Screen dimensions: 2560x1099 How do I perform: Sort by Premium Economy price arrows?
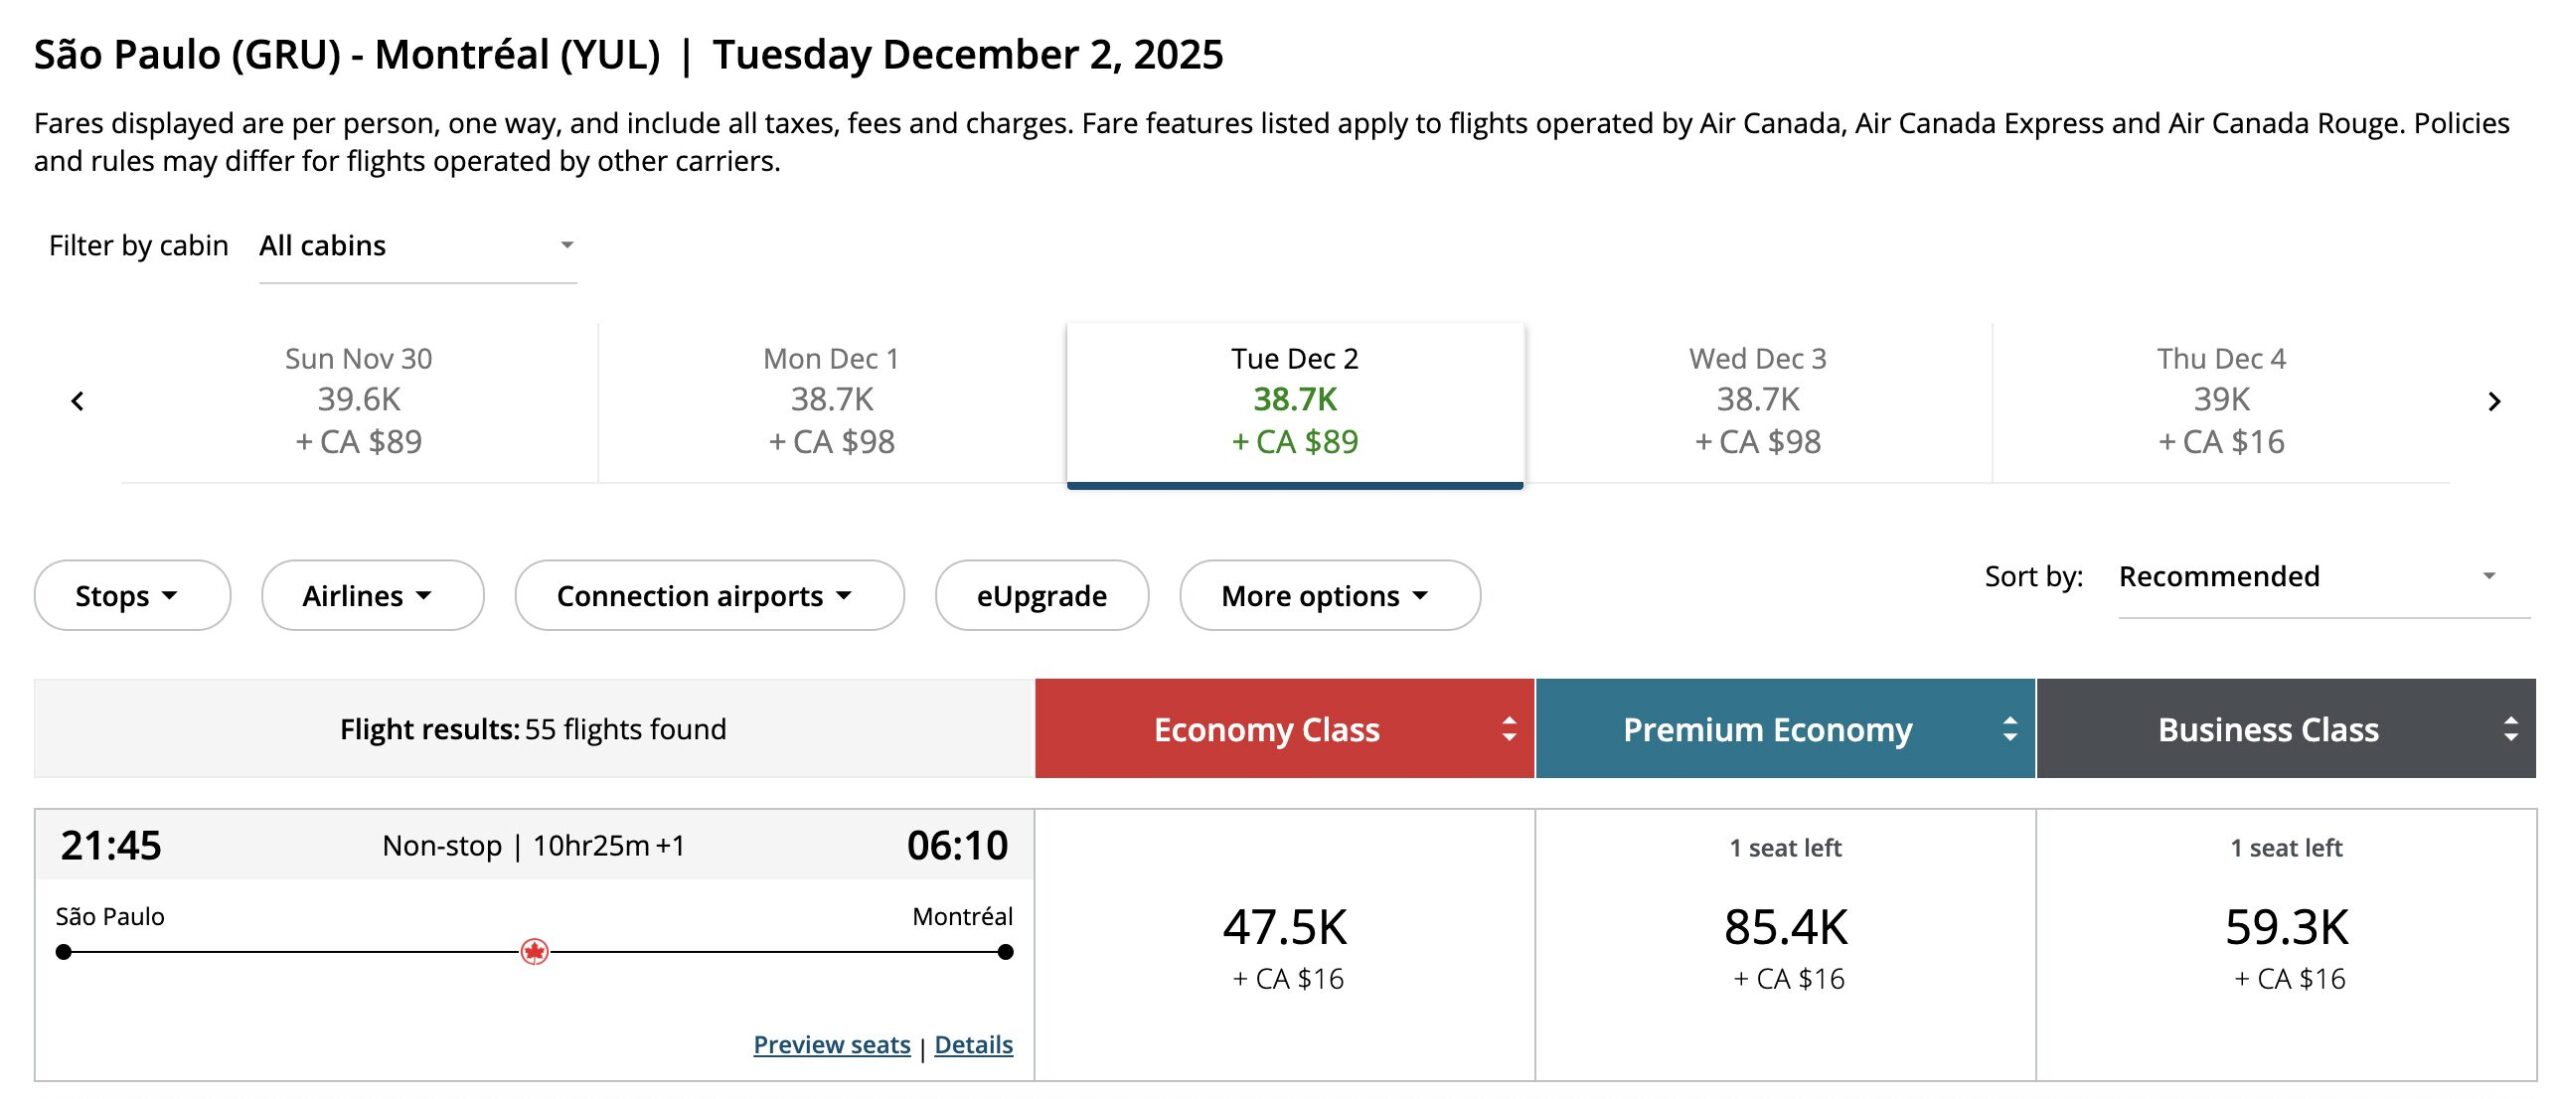click(x=2009, y=729)
